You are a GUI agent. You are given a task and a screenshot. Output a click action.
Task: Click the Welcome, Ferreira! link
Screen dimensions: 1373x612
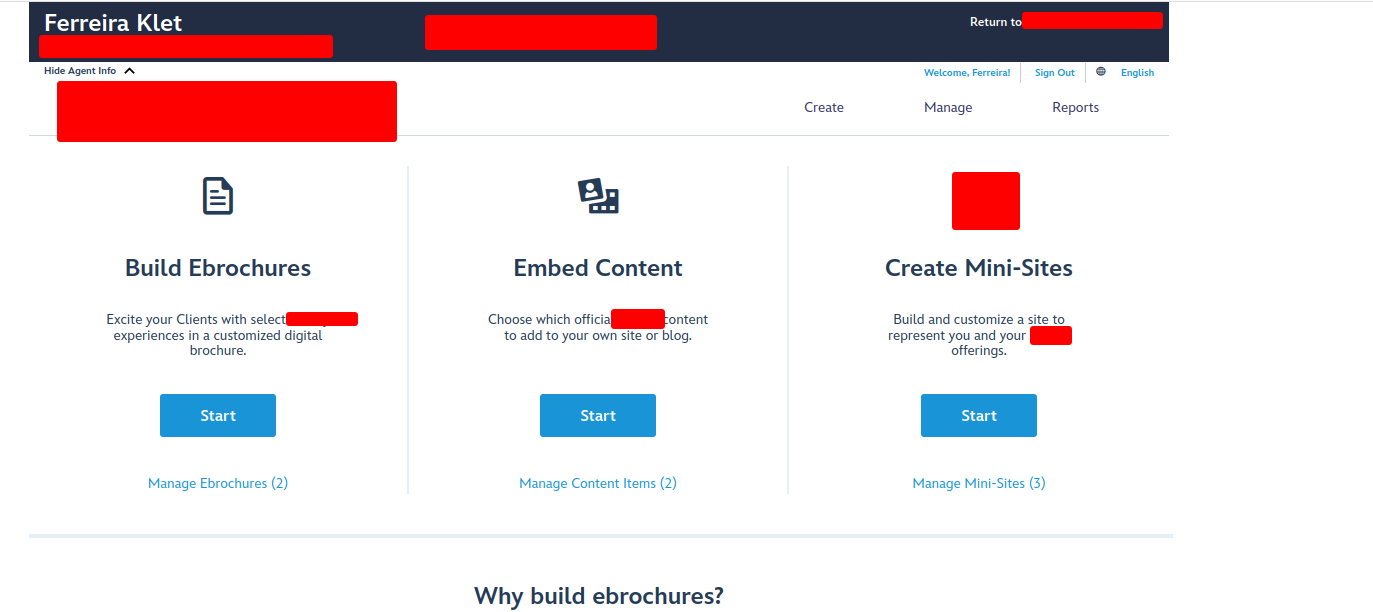coord(966,73)
